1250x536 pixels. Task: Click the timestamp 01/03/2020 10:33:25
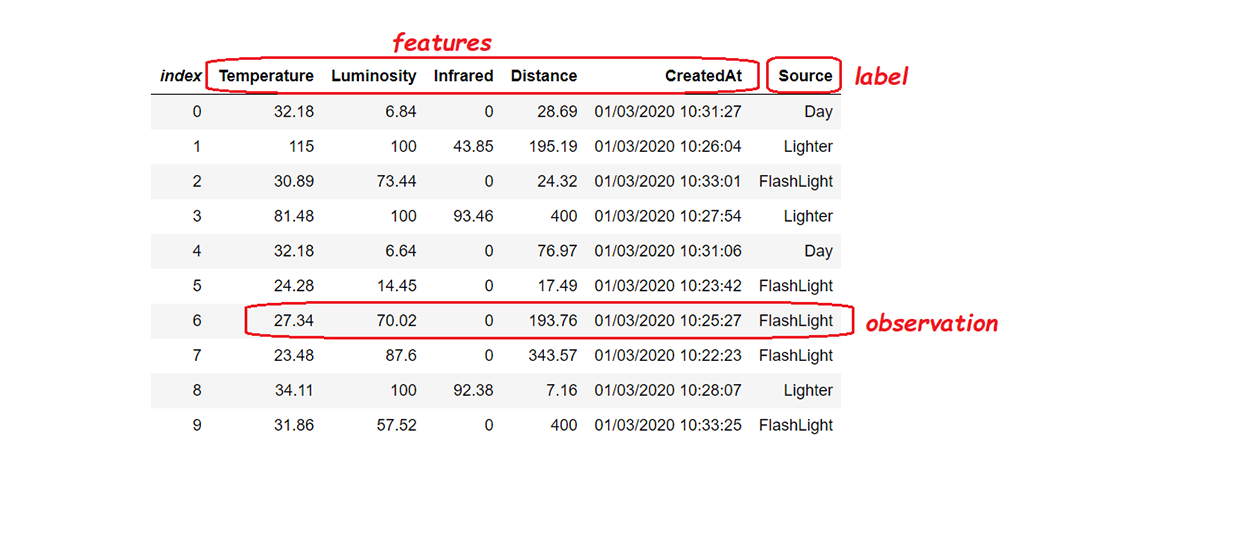click(667, 425)
